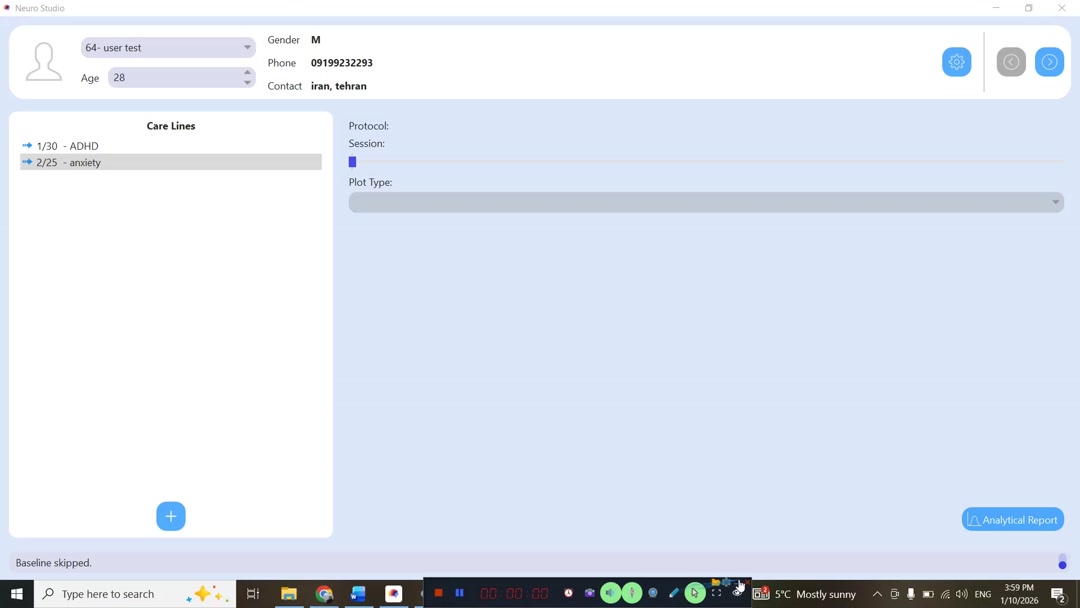Open the Windows Start menu
The height and width of the screenshot is (608, 1080).
click(17, 594)
